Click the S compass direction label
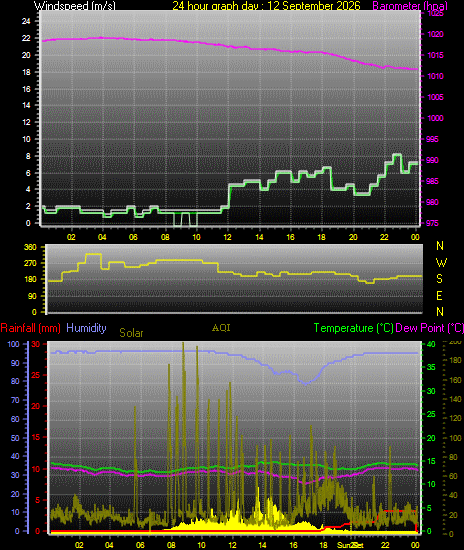 pyautogui.click(x=439, y=279)
